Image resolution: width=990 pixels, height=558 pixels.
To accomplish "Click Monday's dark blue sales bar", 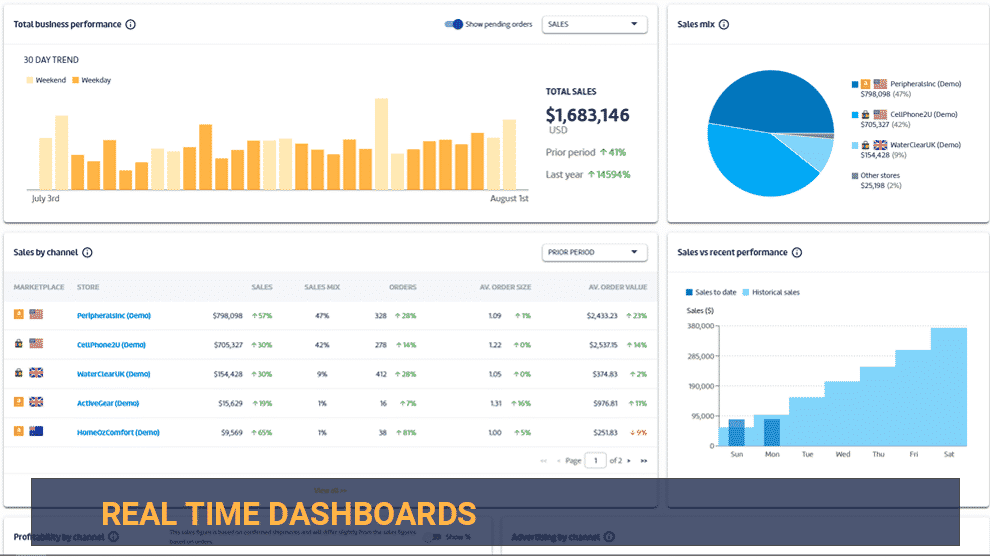I will pyautogui.click(x=772, y=432).
